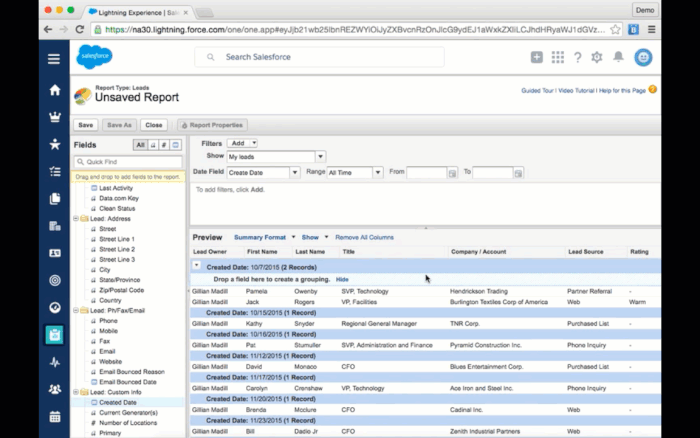700x438 pixels.
Task: Open the Show dropdown in Preview
Action: pyautogui.click(x=315, y=237)
